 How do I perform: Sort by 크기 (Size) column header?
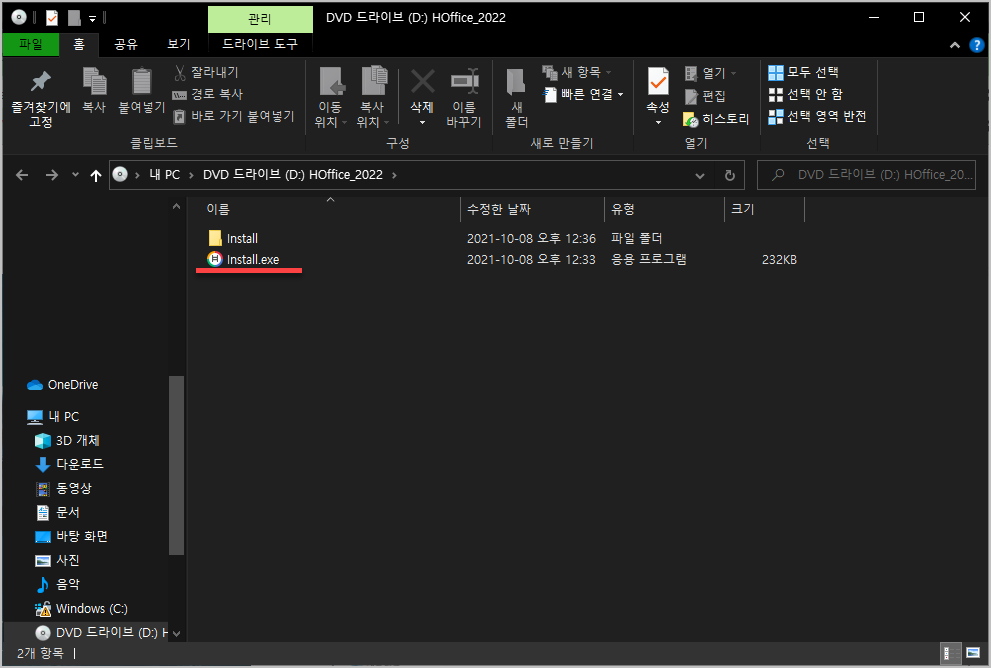[764, 209]
